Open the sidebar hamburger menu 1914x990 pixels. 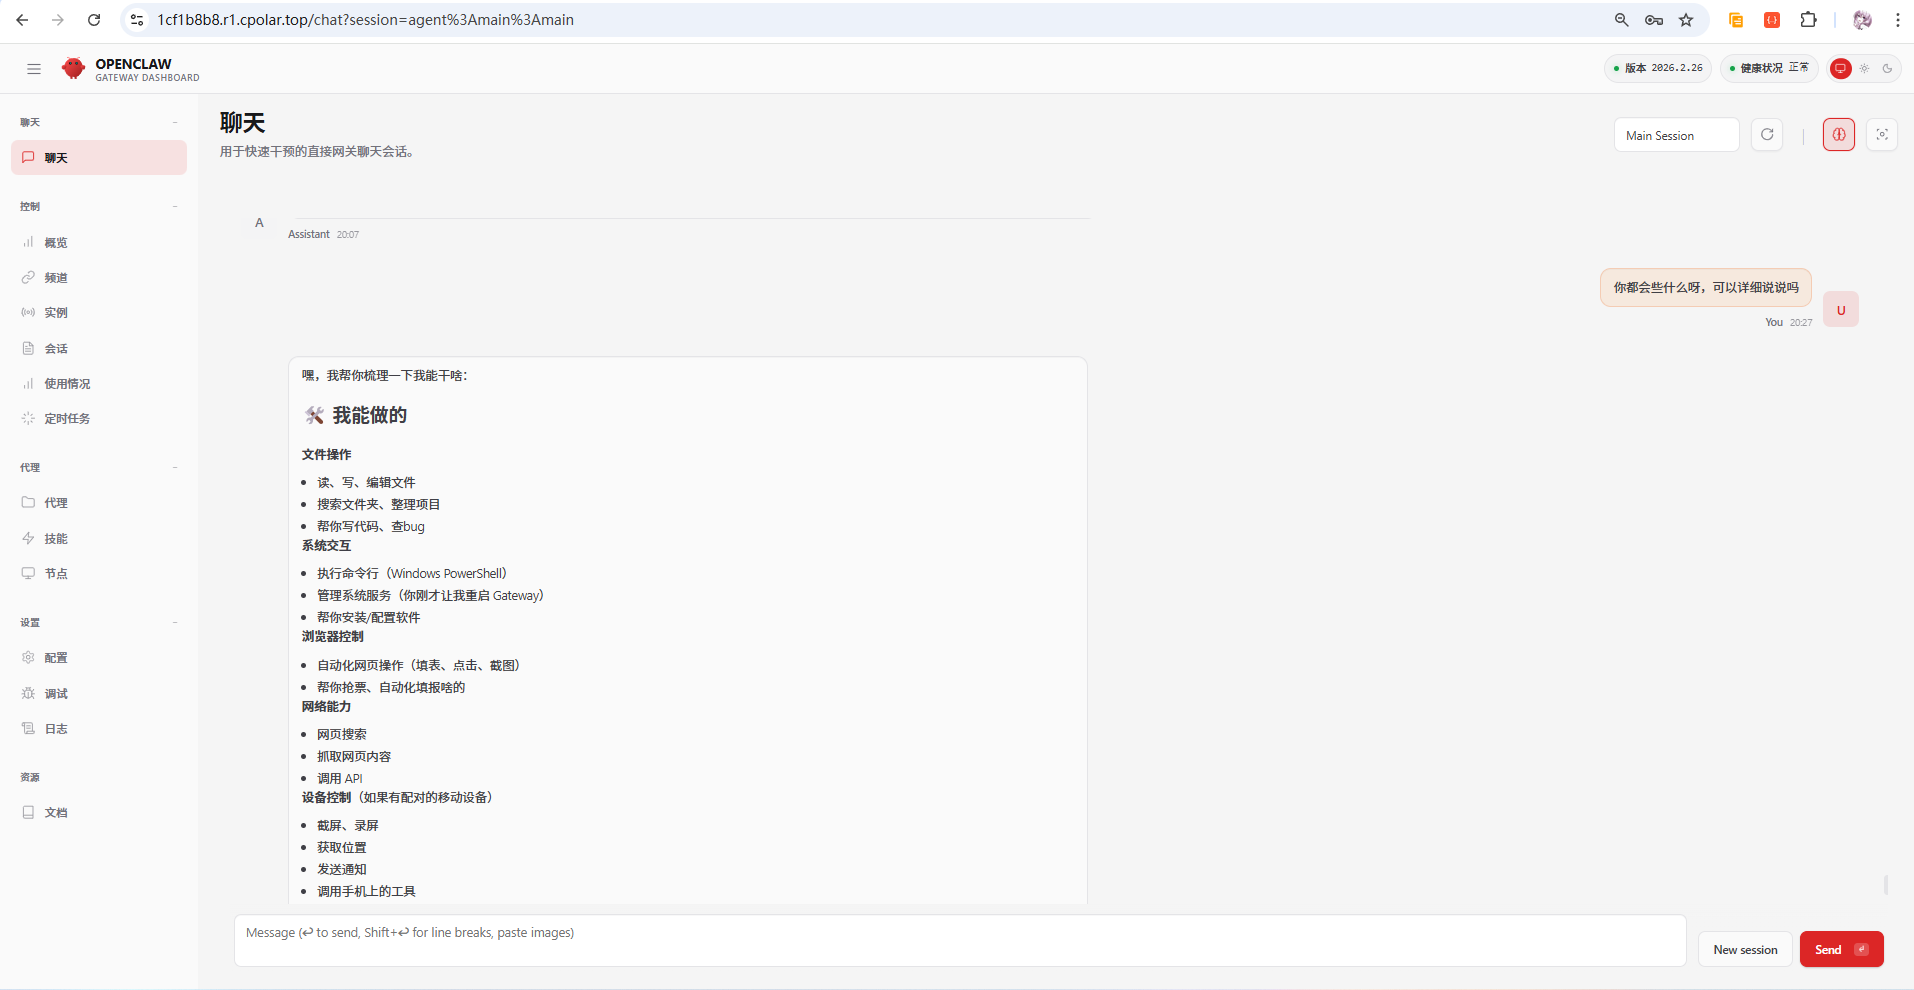pyautogui.click(x=33, y=69)
